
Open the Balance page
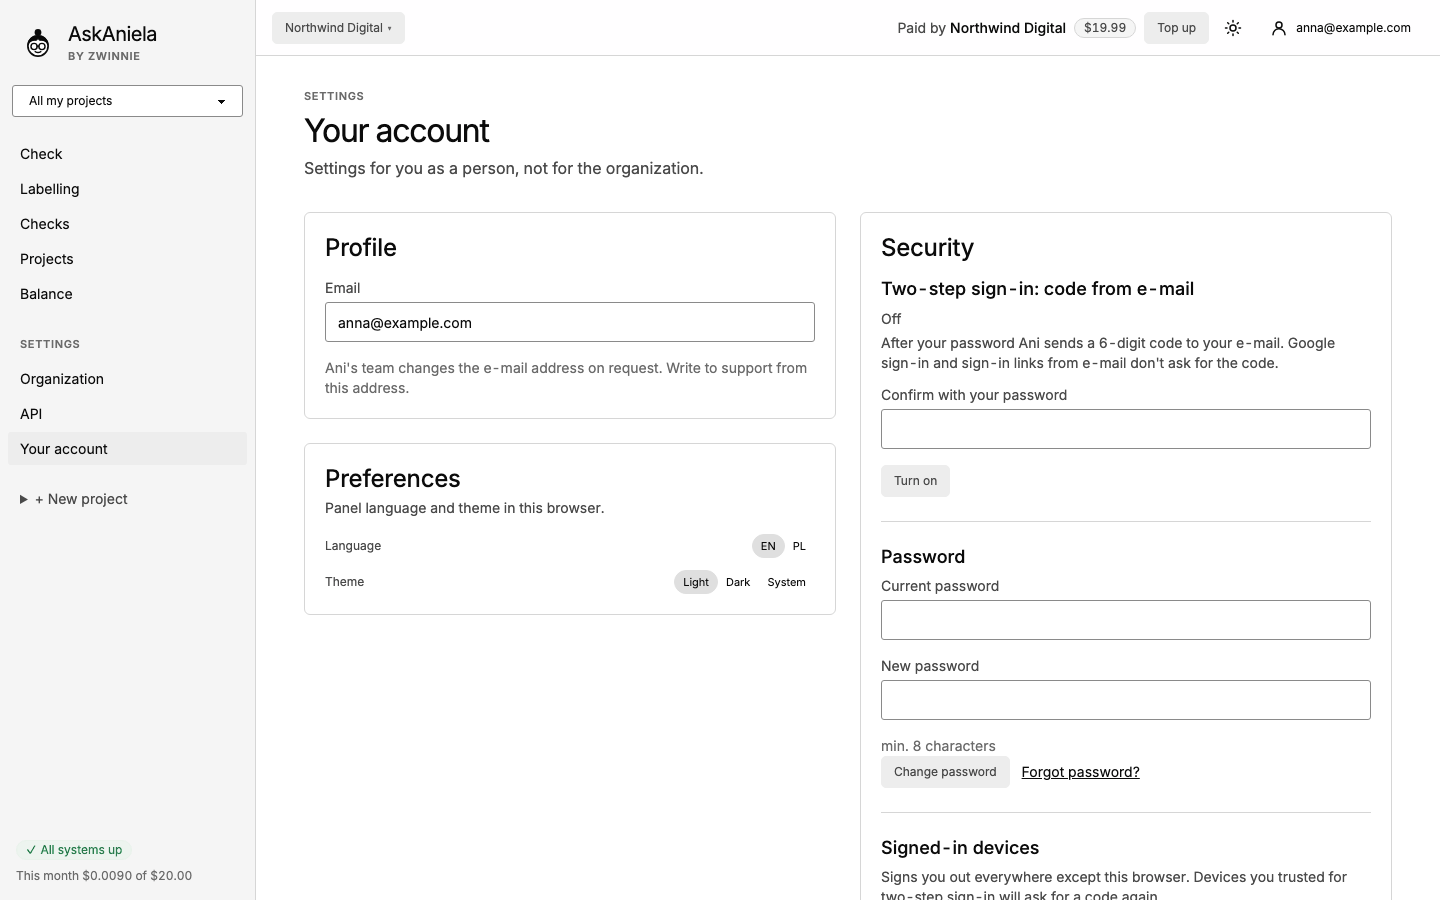(127, 294)
